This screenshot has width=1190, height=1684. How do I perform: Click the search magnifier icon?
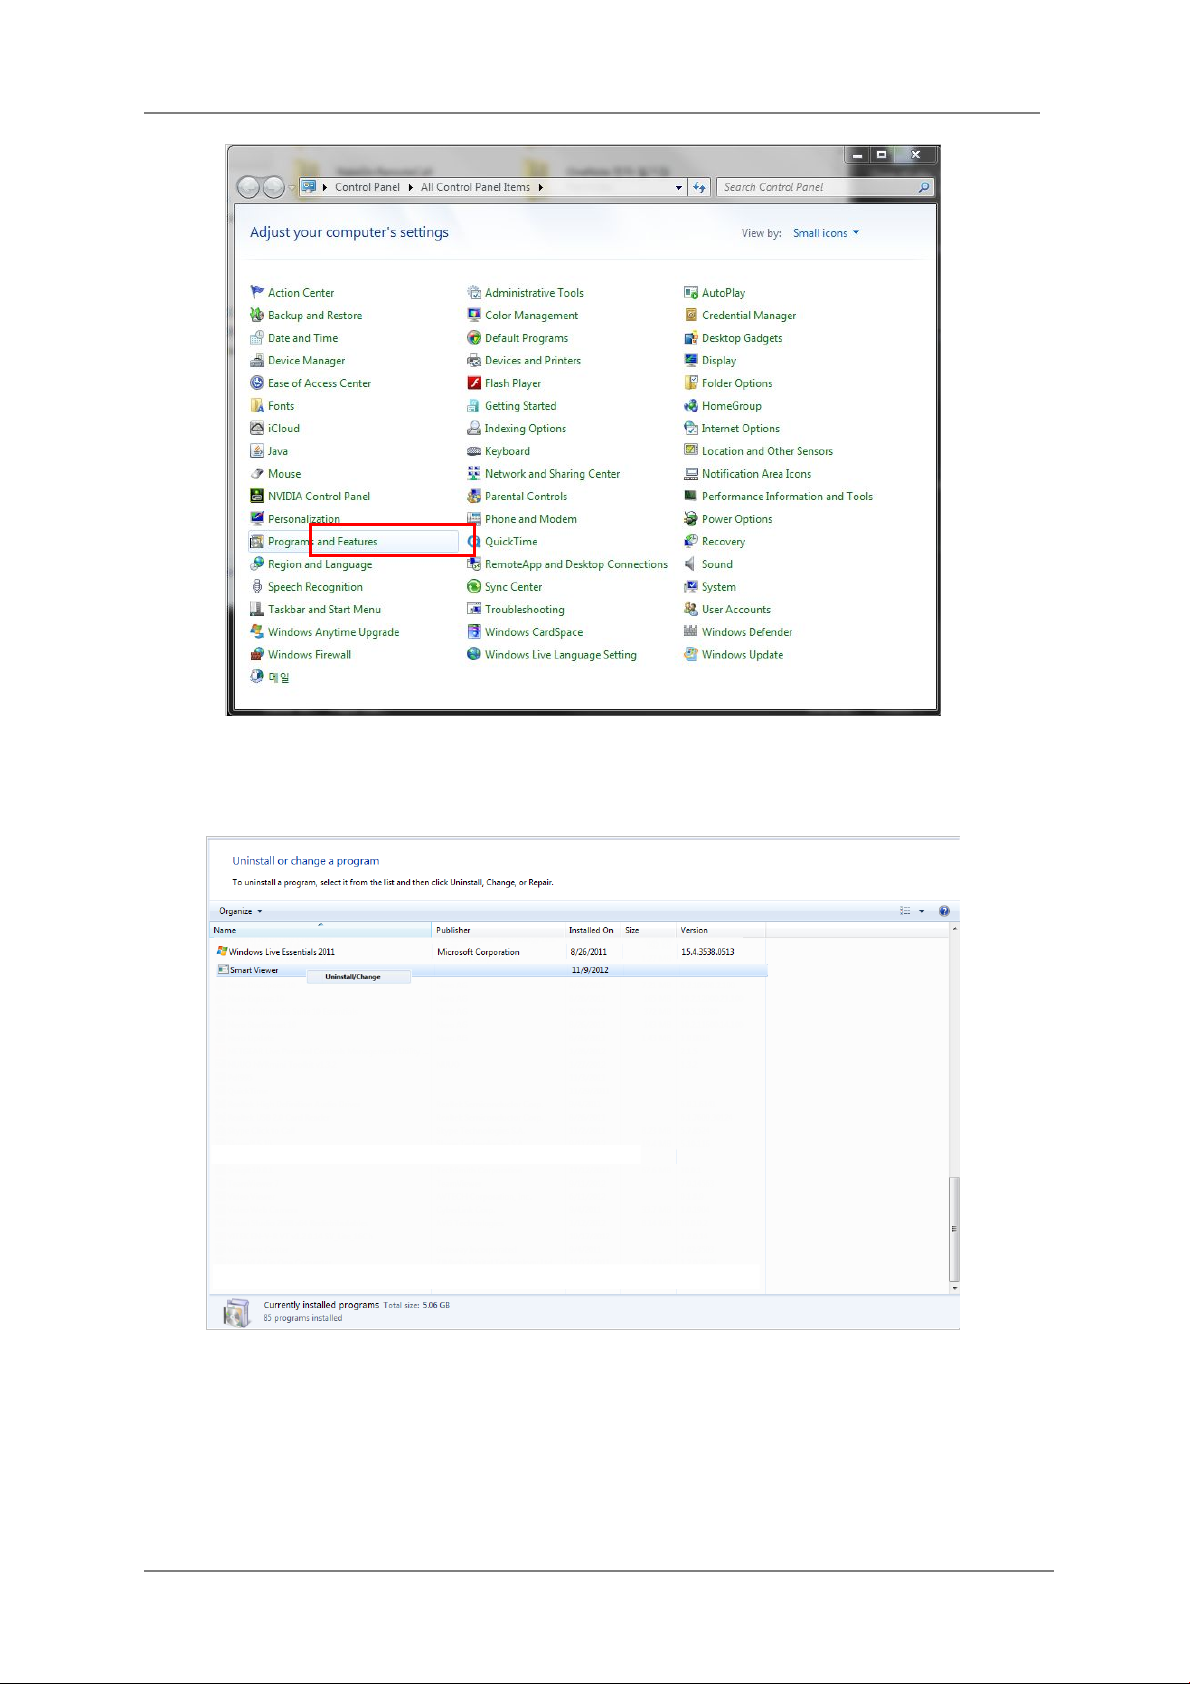coord(924,187)
